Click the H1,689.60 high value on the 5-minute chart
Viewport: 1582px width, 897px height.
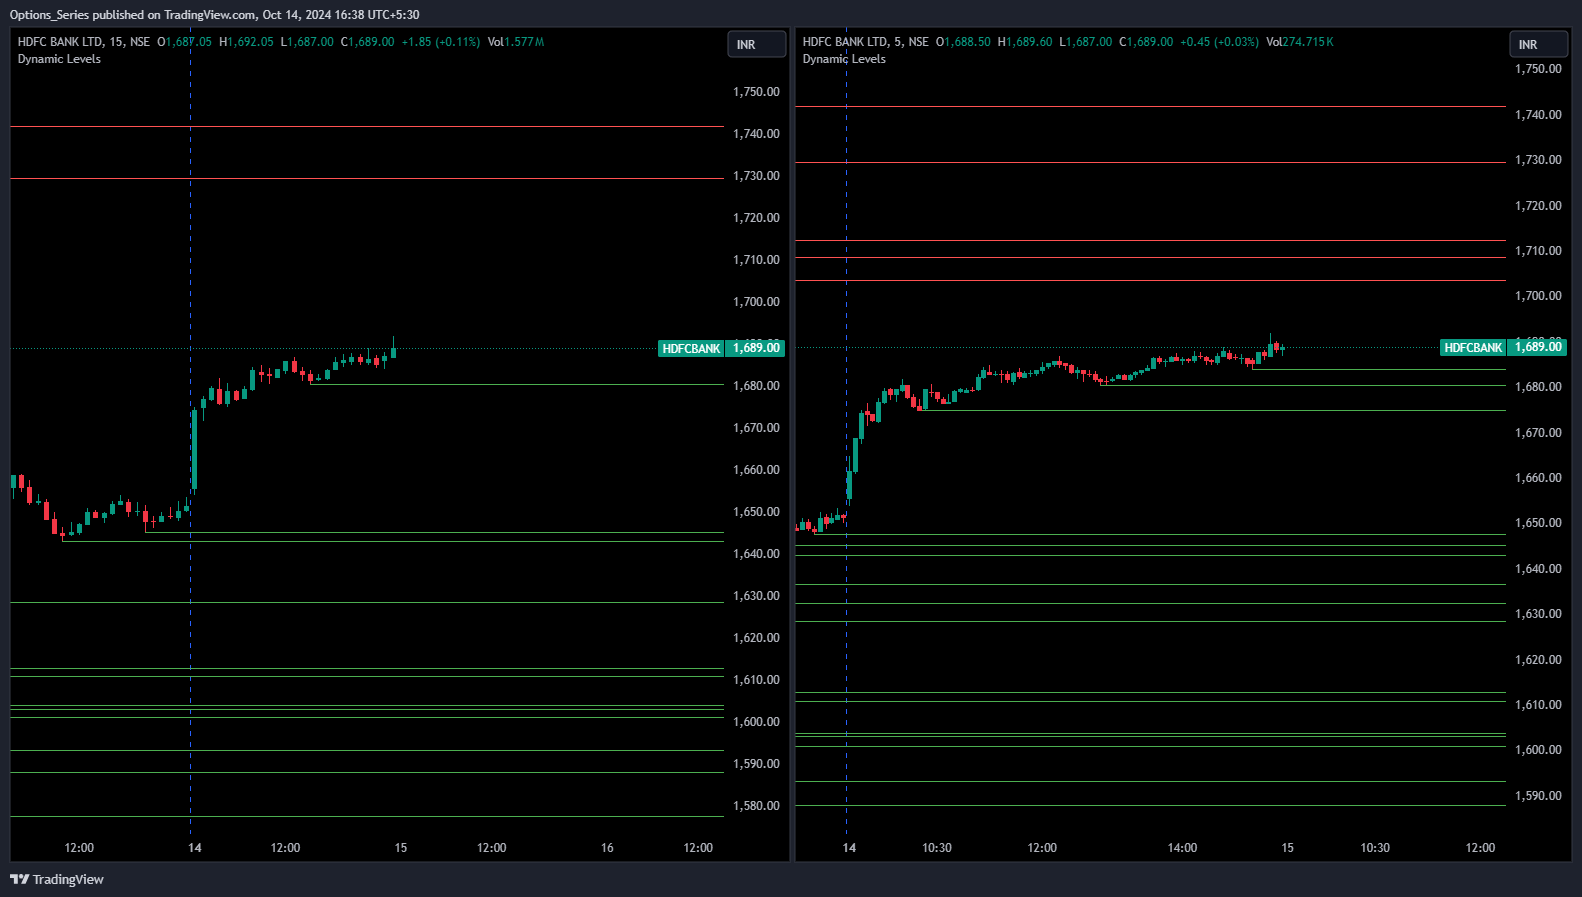tap(1025, 42)
